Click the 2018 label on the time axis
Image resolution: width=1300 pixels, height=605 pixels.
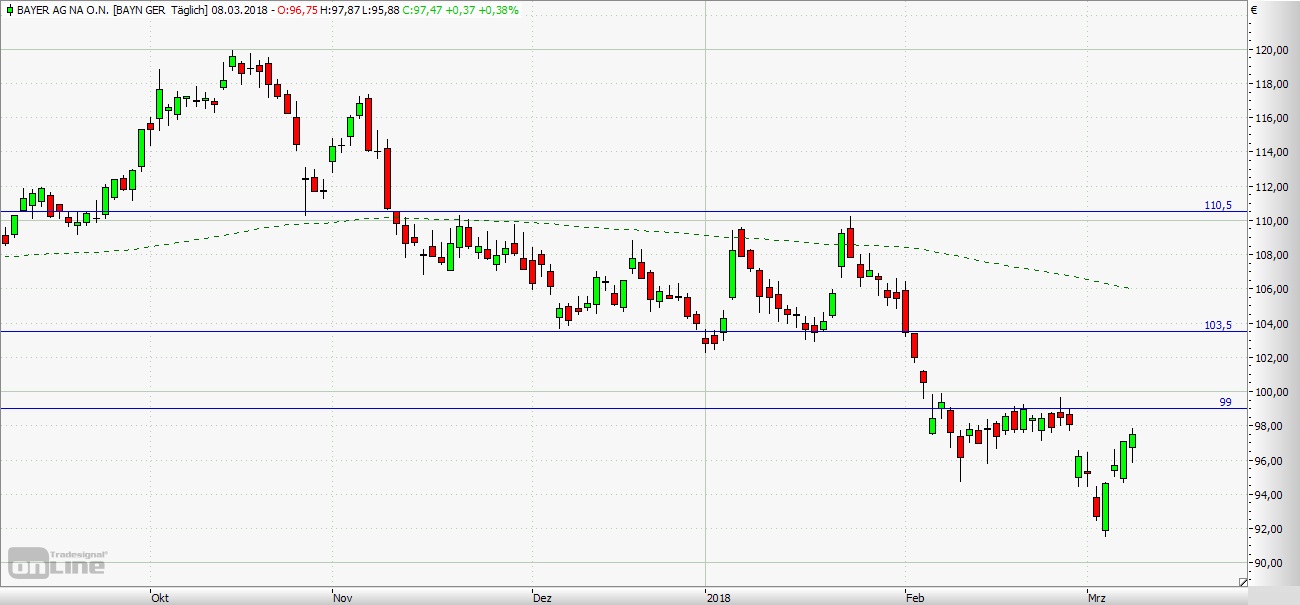[x=717, y=597]
